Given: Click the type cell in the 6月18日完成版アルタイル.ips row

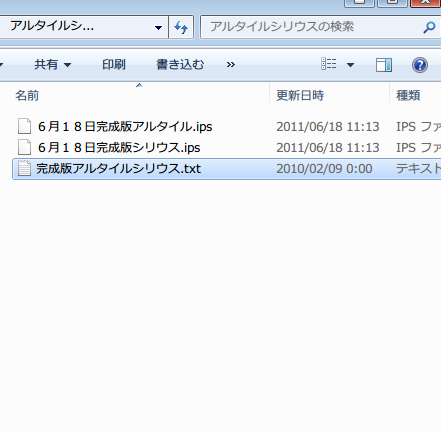Looking at the screenshot, I should (x=418, y=127).
